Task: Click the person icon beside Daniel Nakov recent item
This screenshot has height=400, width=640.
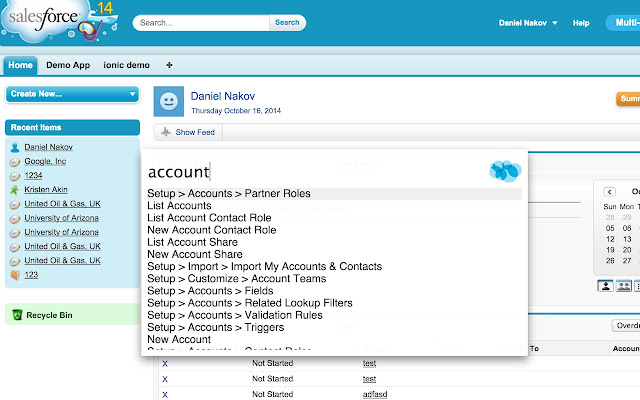Action: tap(15, 147)
